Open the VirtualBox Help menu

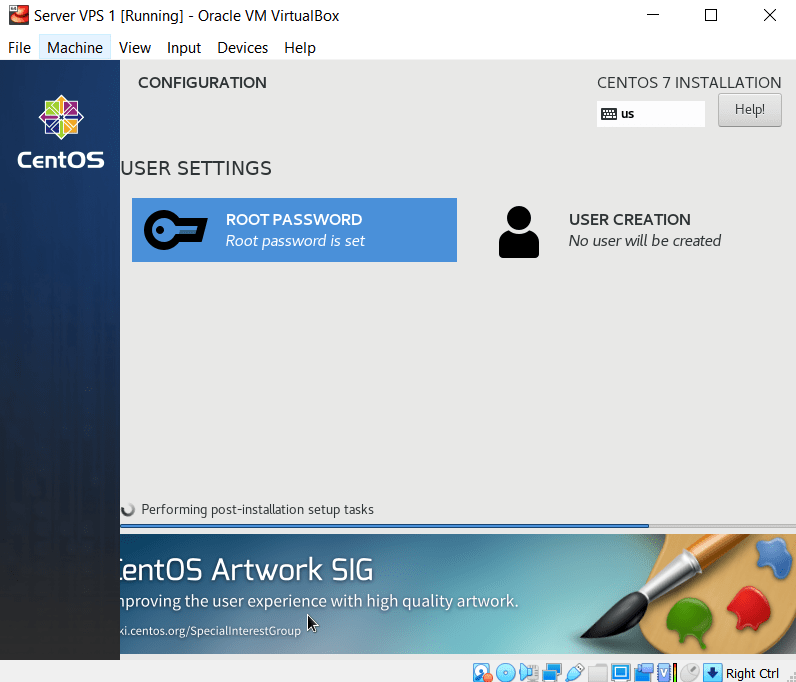pos(300,48)
